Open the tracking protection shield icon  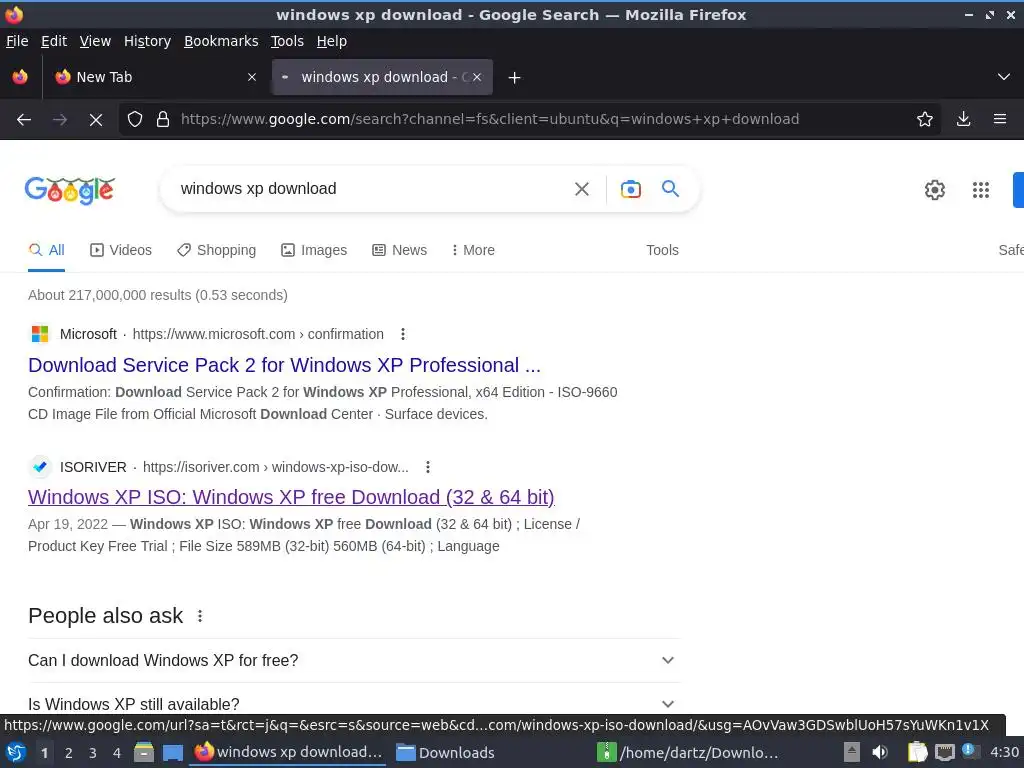[135, 120]
